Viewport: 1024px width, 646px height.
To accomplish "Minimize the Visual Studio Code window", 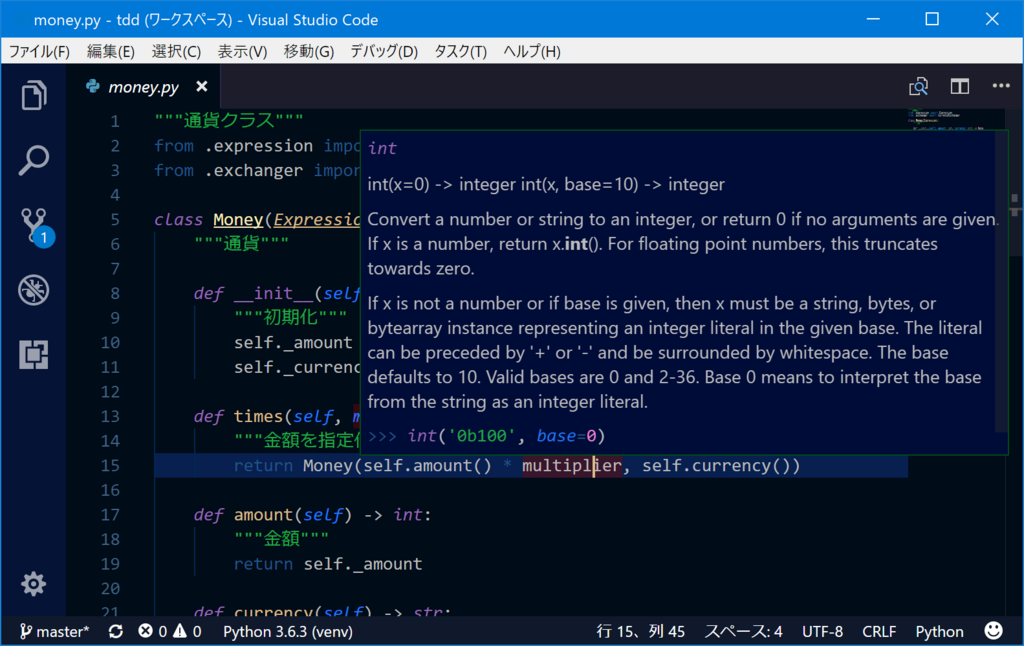I will pyautogui.click(x=872, y=19).
